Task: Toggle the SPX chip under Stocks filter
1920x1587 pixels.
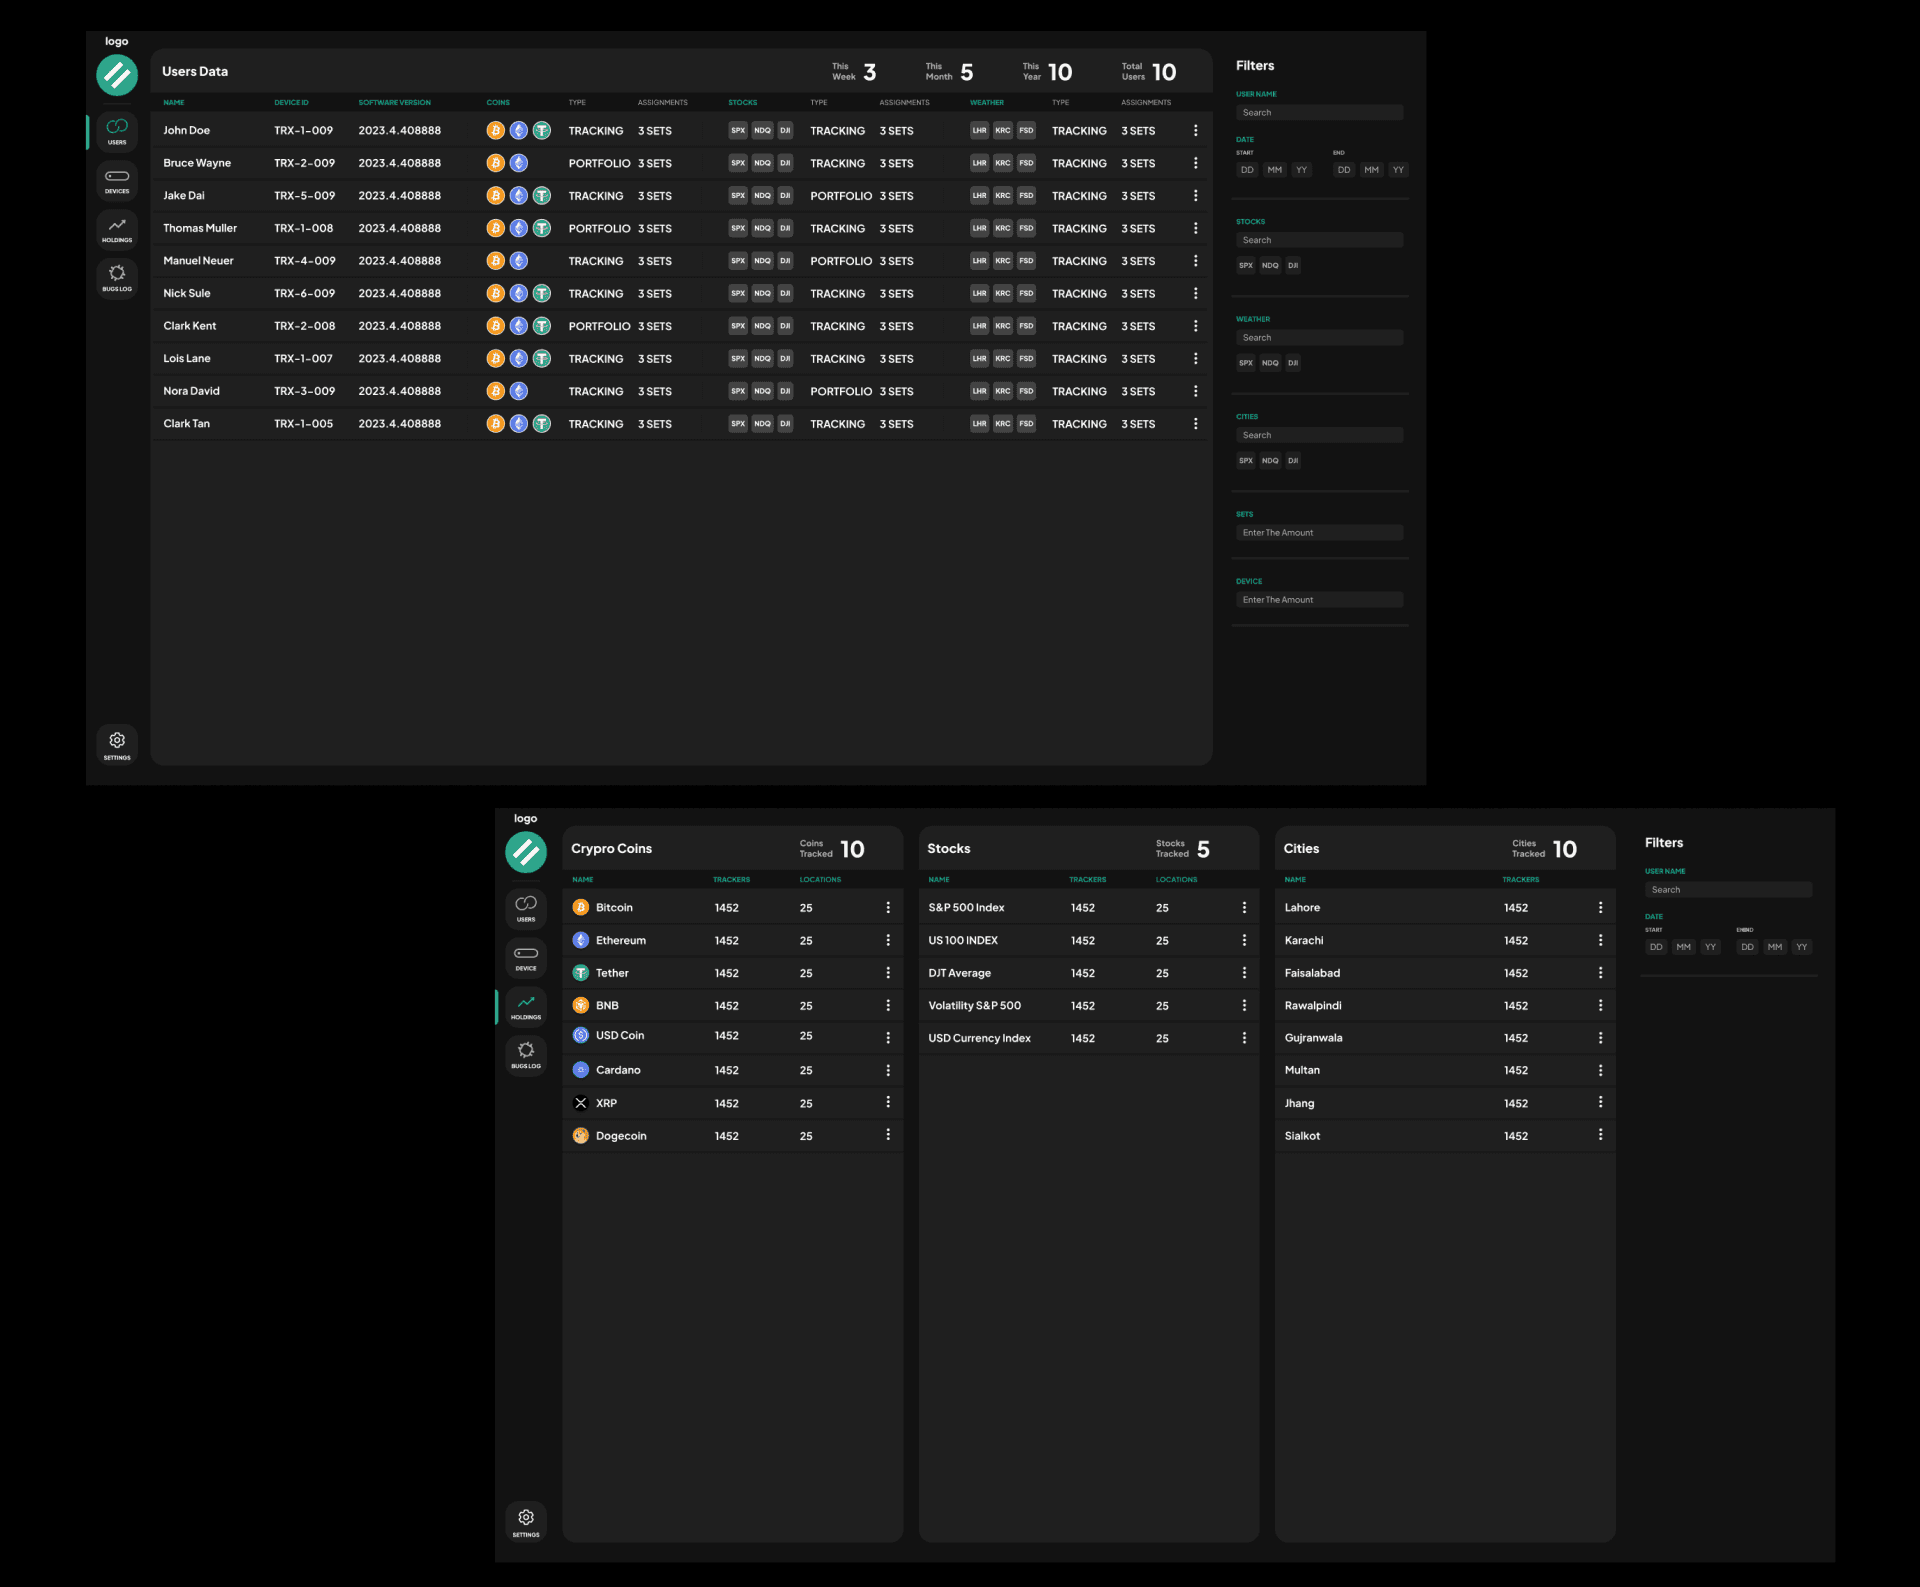Action: coord(1245,266)
